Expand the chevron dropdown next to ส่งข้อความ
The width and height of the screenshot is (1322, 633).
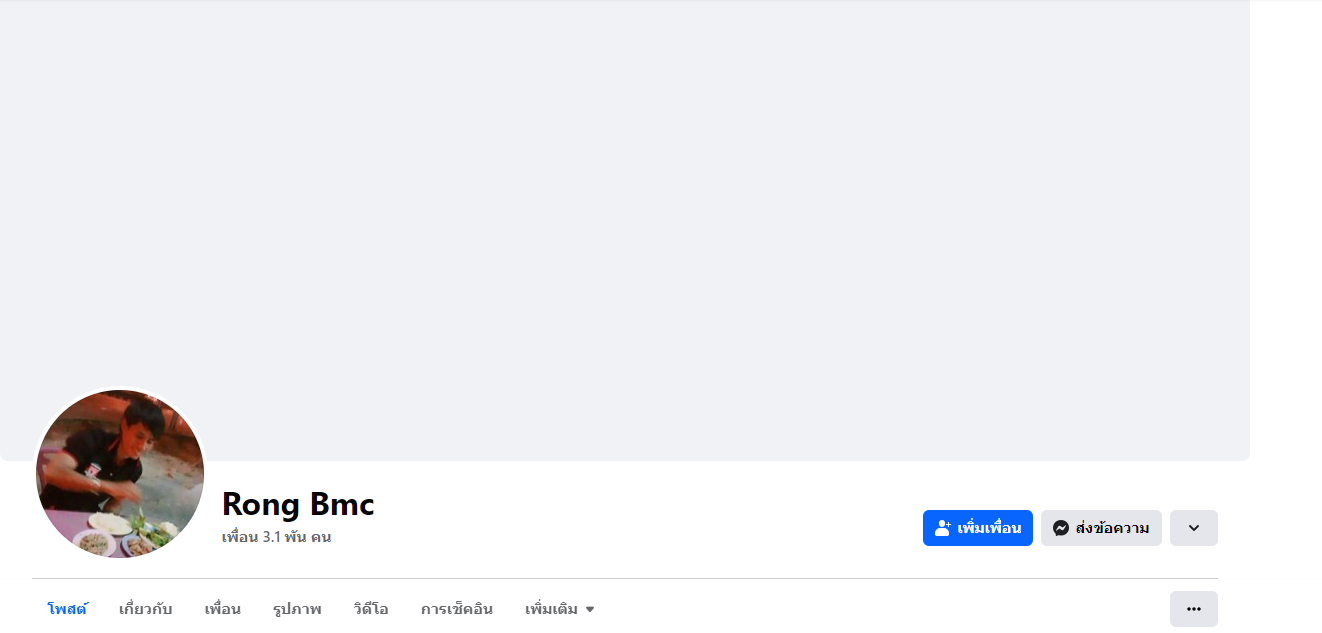[1193, 528]
